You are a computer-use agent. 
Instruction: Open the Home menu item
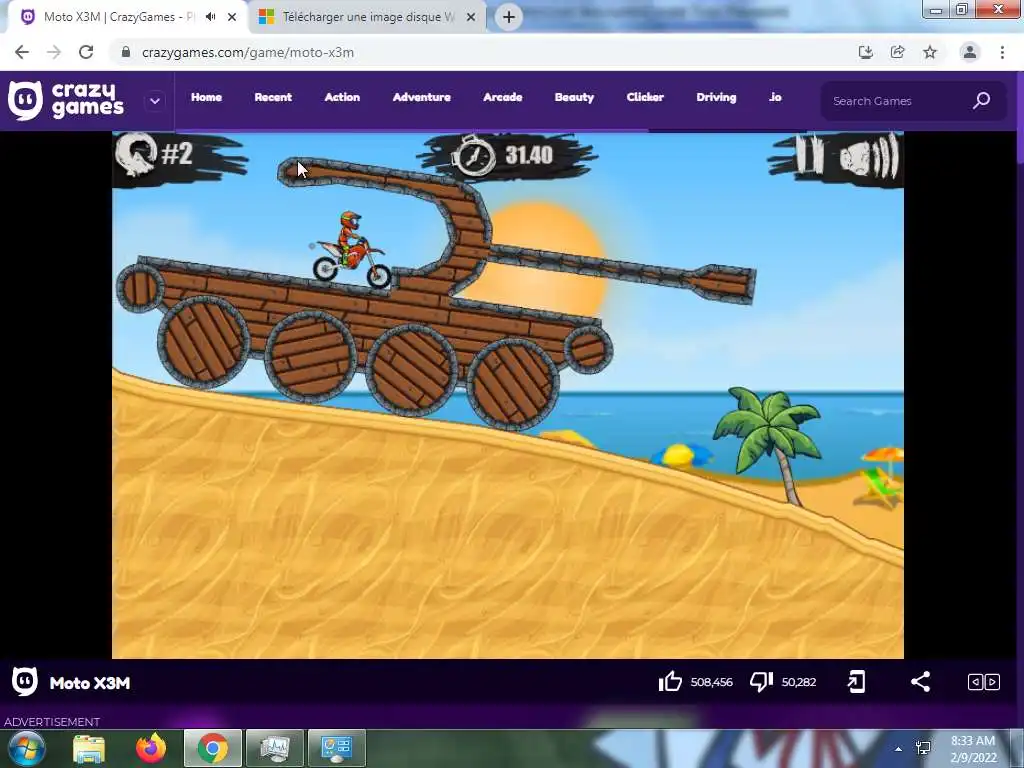click(206, 97)
